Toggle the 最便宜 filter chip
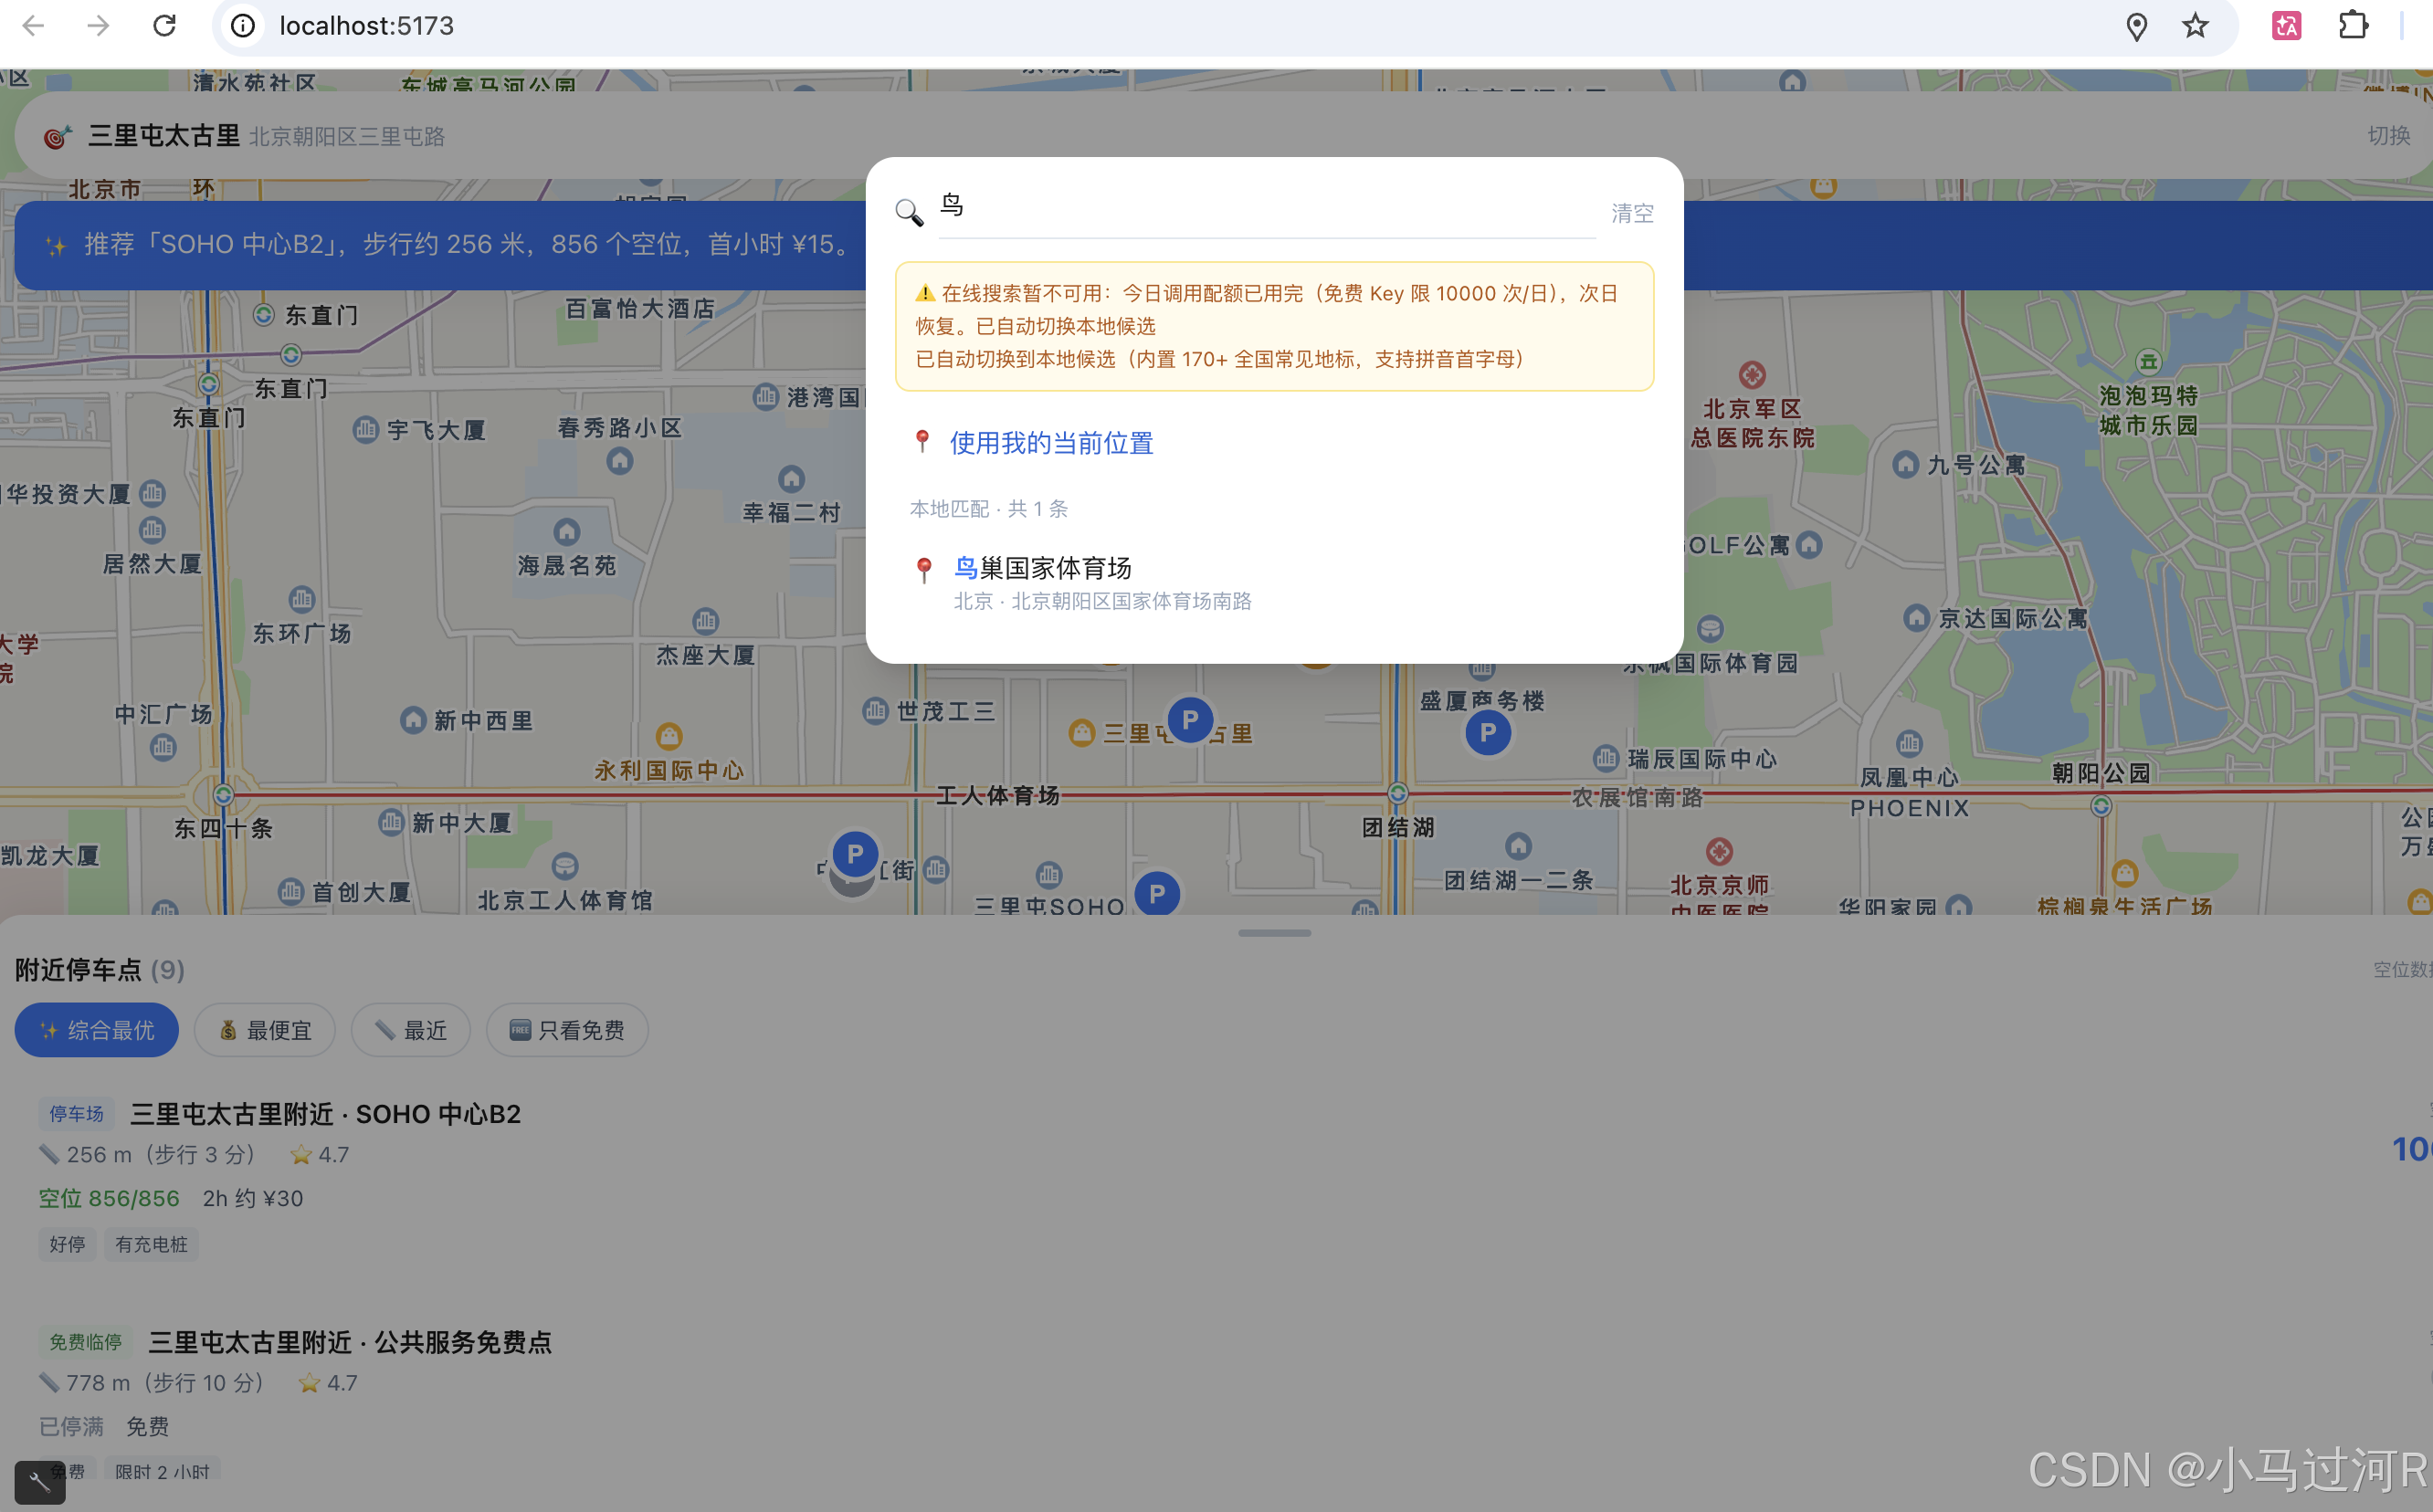Screen dimensions: 2433x1512 pyautogui.click(x=265, y=1030)
